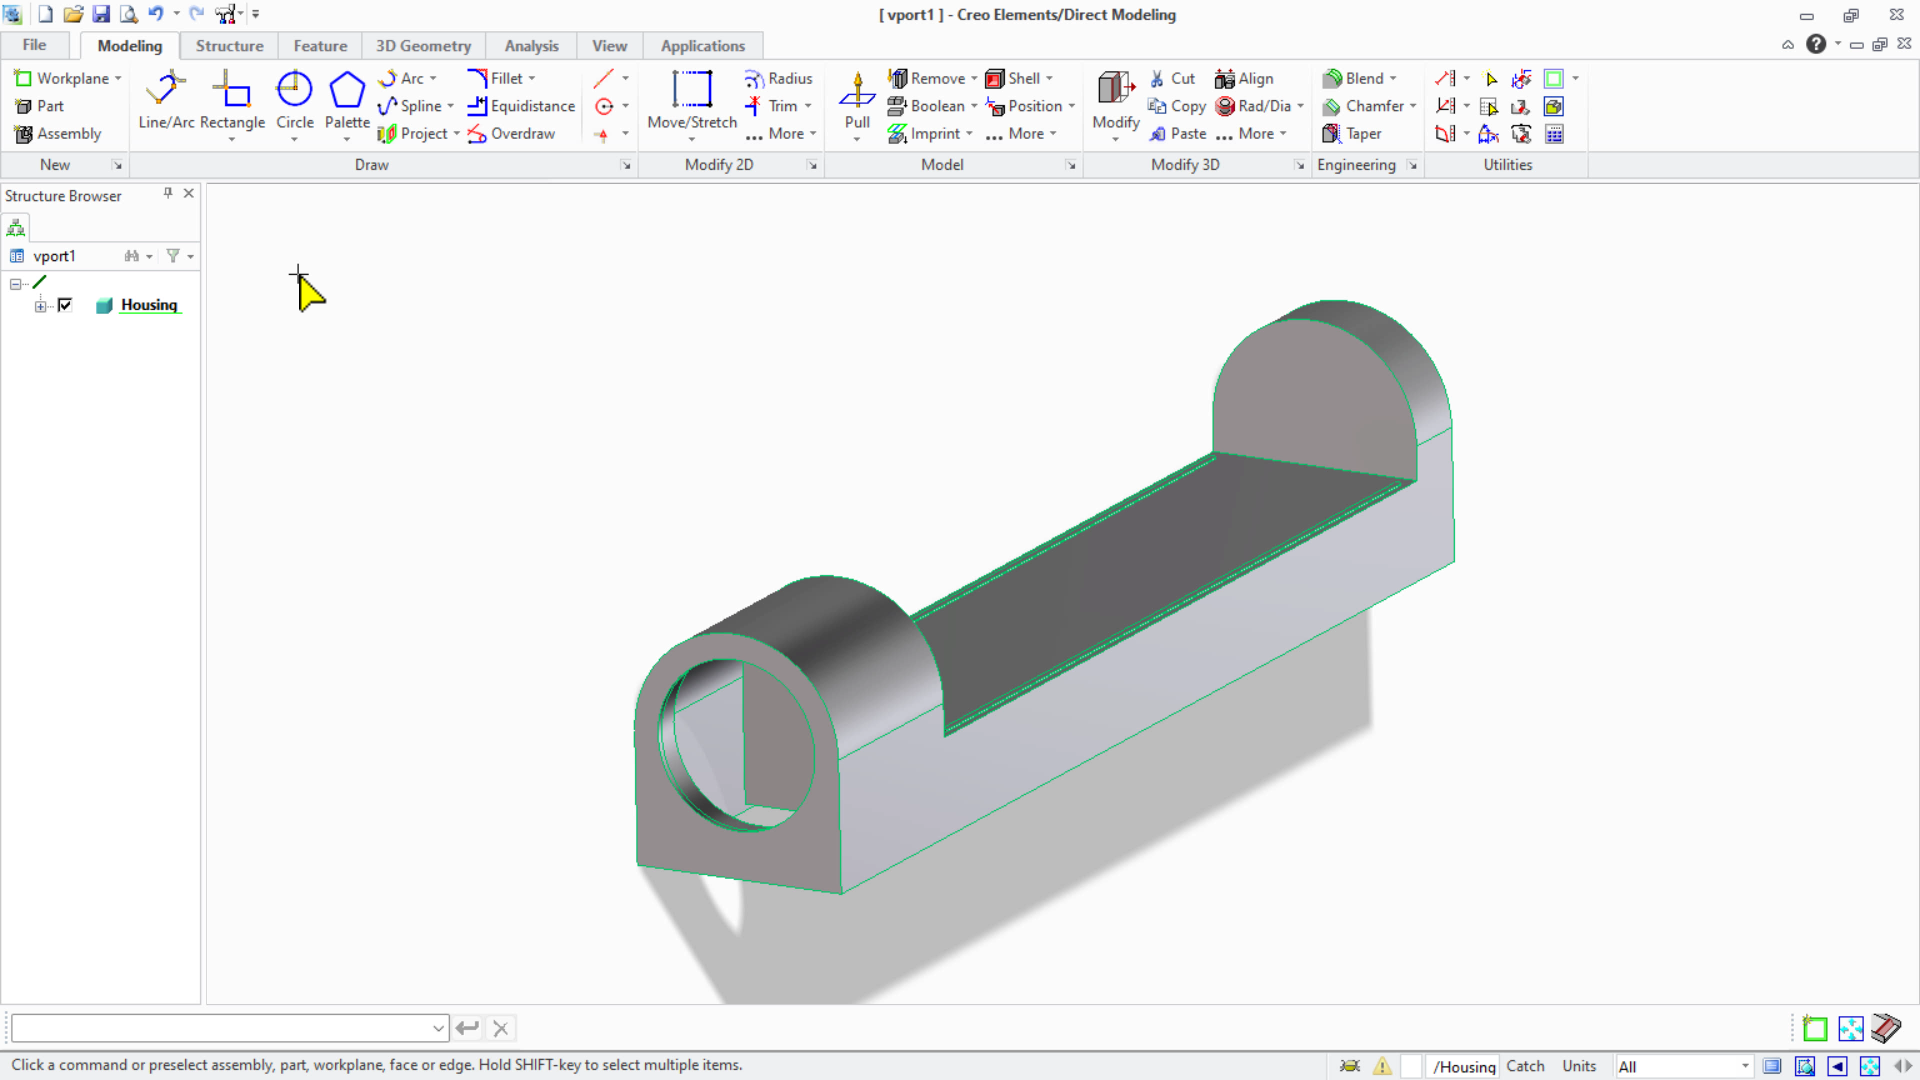Select the Housing item in tree
The image size is (1920, 1080).
[x=149, y=305]
